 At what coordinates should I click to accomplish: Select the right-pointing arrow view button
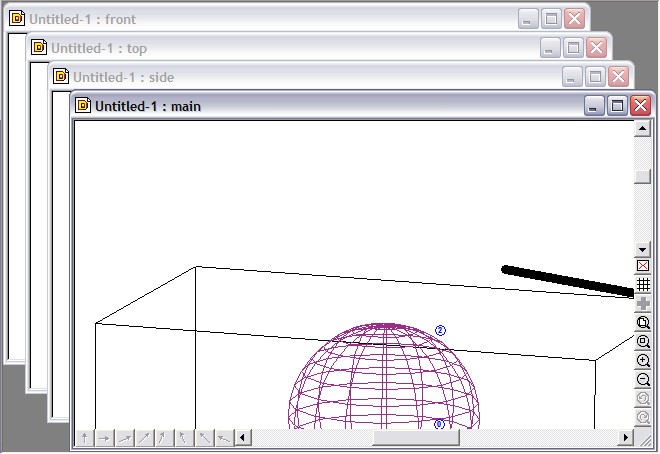click(x=104, y=438)
